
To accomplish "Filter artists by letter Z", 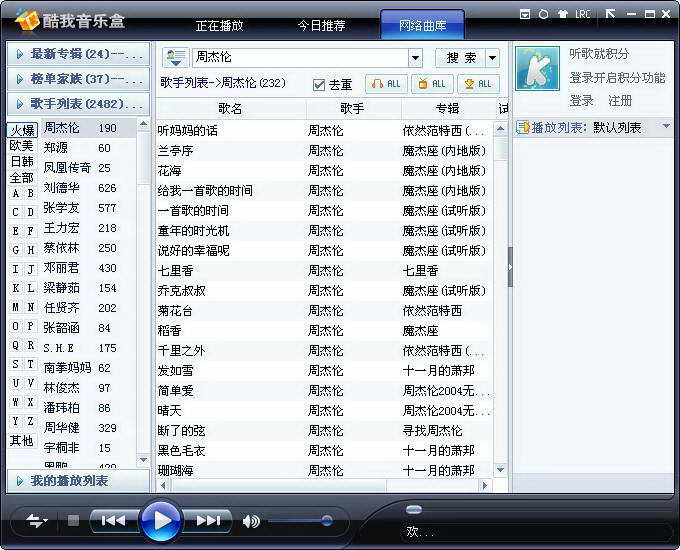I will coord(30,421).
